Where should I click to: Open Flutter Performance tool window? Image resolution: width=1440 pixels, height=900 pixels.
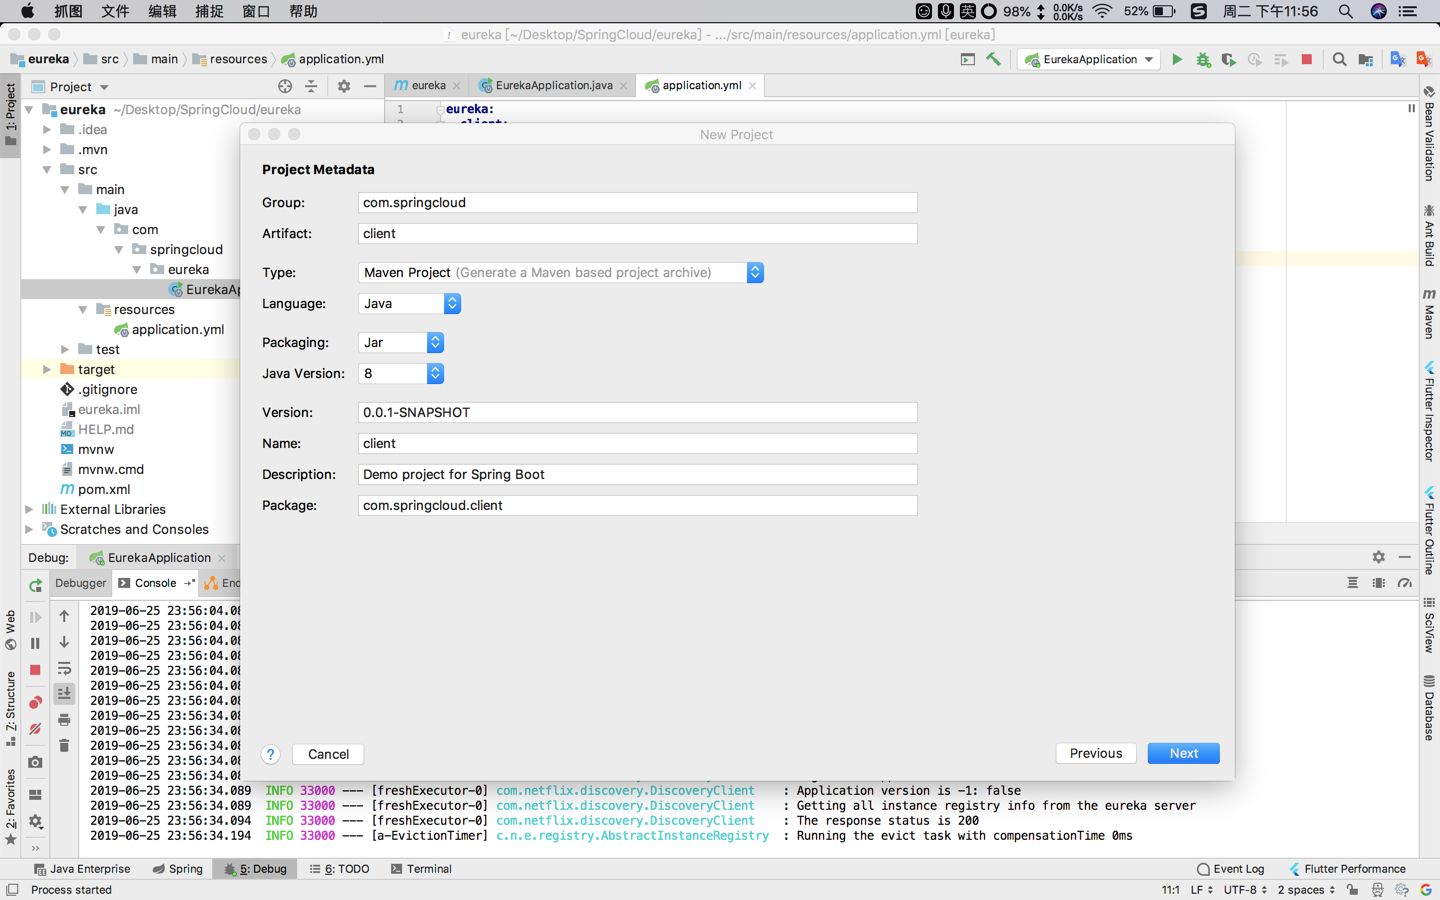click(x=1347, y=869)
